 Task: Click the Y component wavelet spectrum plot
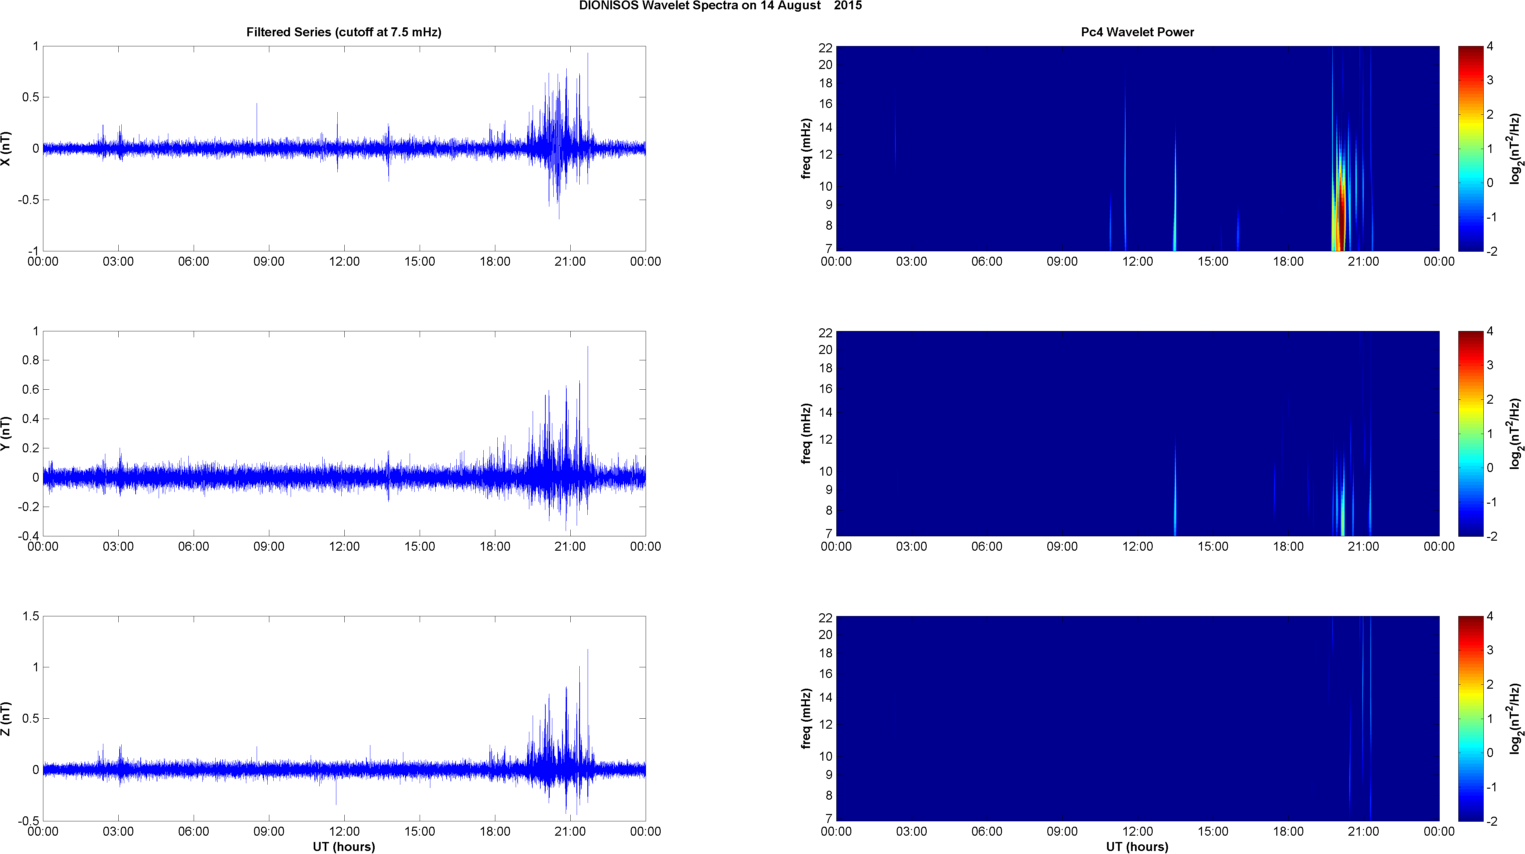(1137, 433)
